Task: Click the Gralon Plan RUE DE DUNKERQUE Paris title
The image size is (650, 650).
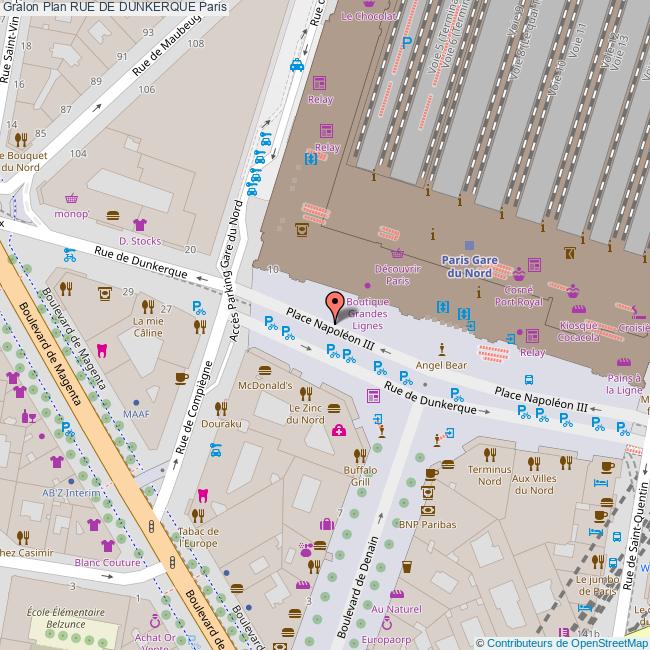Action: [x=115, y=7]
